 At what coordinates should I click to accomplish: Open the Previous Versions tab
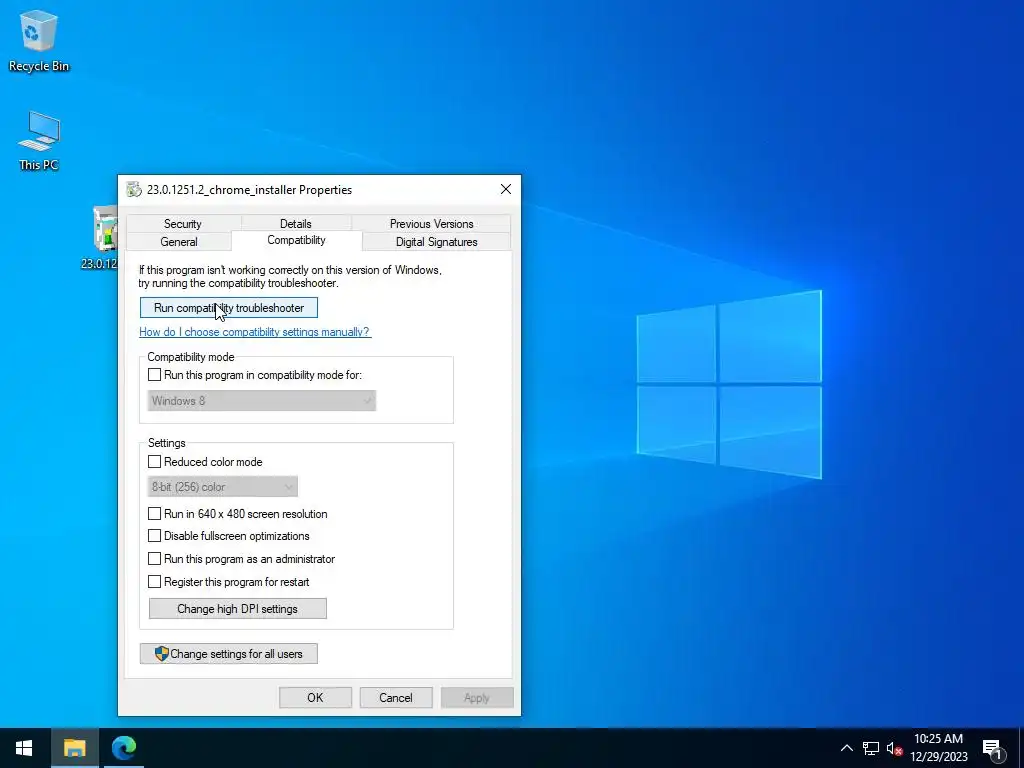tap(432, 223)
